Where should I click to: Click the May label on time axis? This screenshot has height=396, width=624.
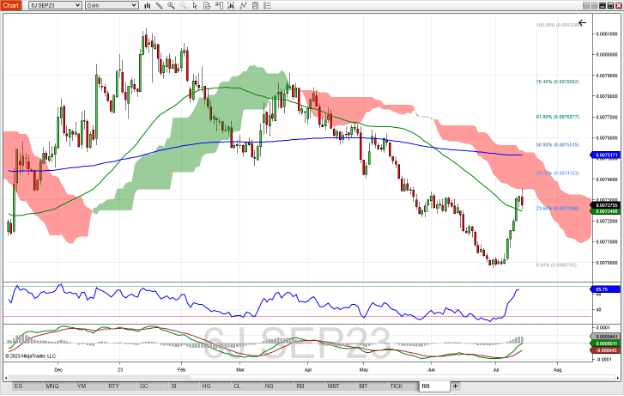coord(364,370)
